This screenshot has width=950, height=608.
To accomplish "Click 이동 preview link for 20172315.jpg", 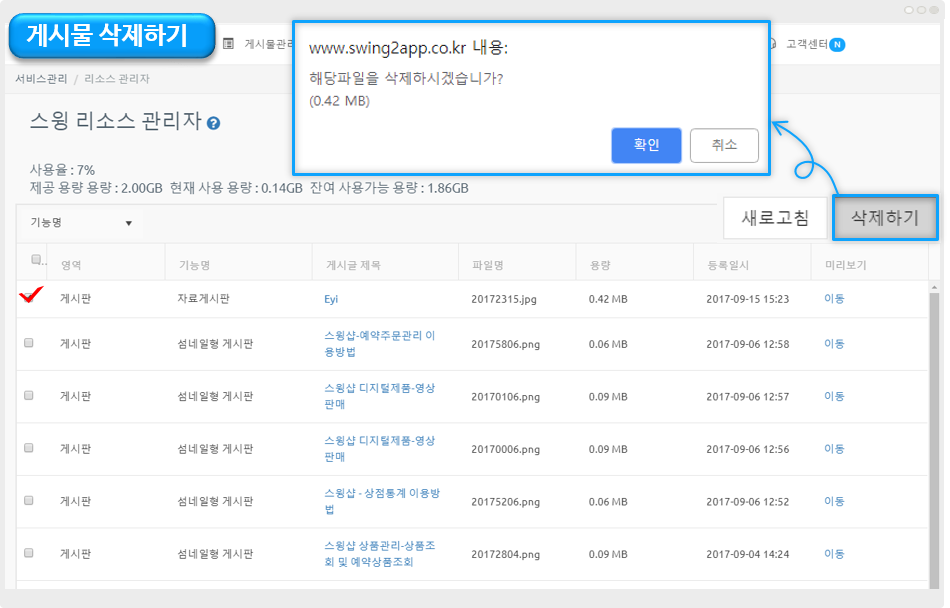I will coord(834,299).
